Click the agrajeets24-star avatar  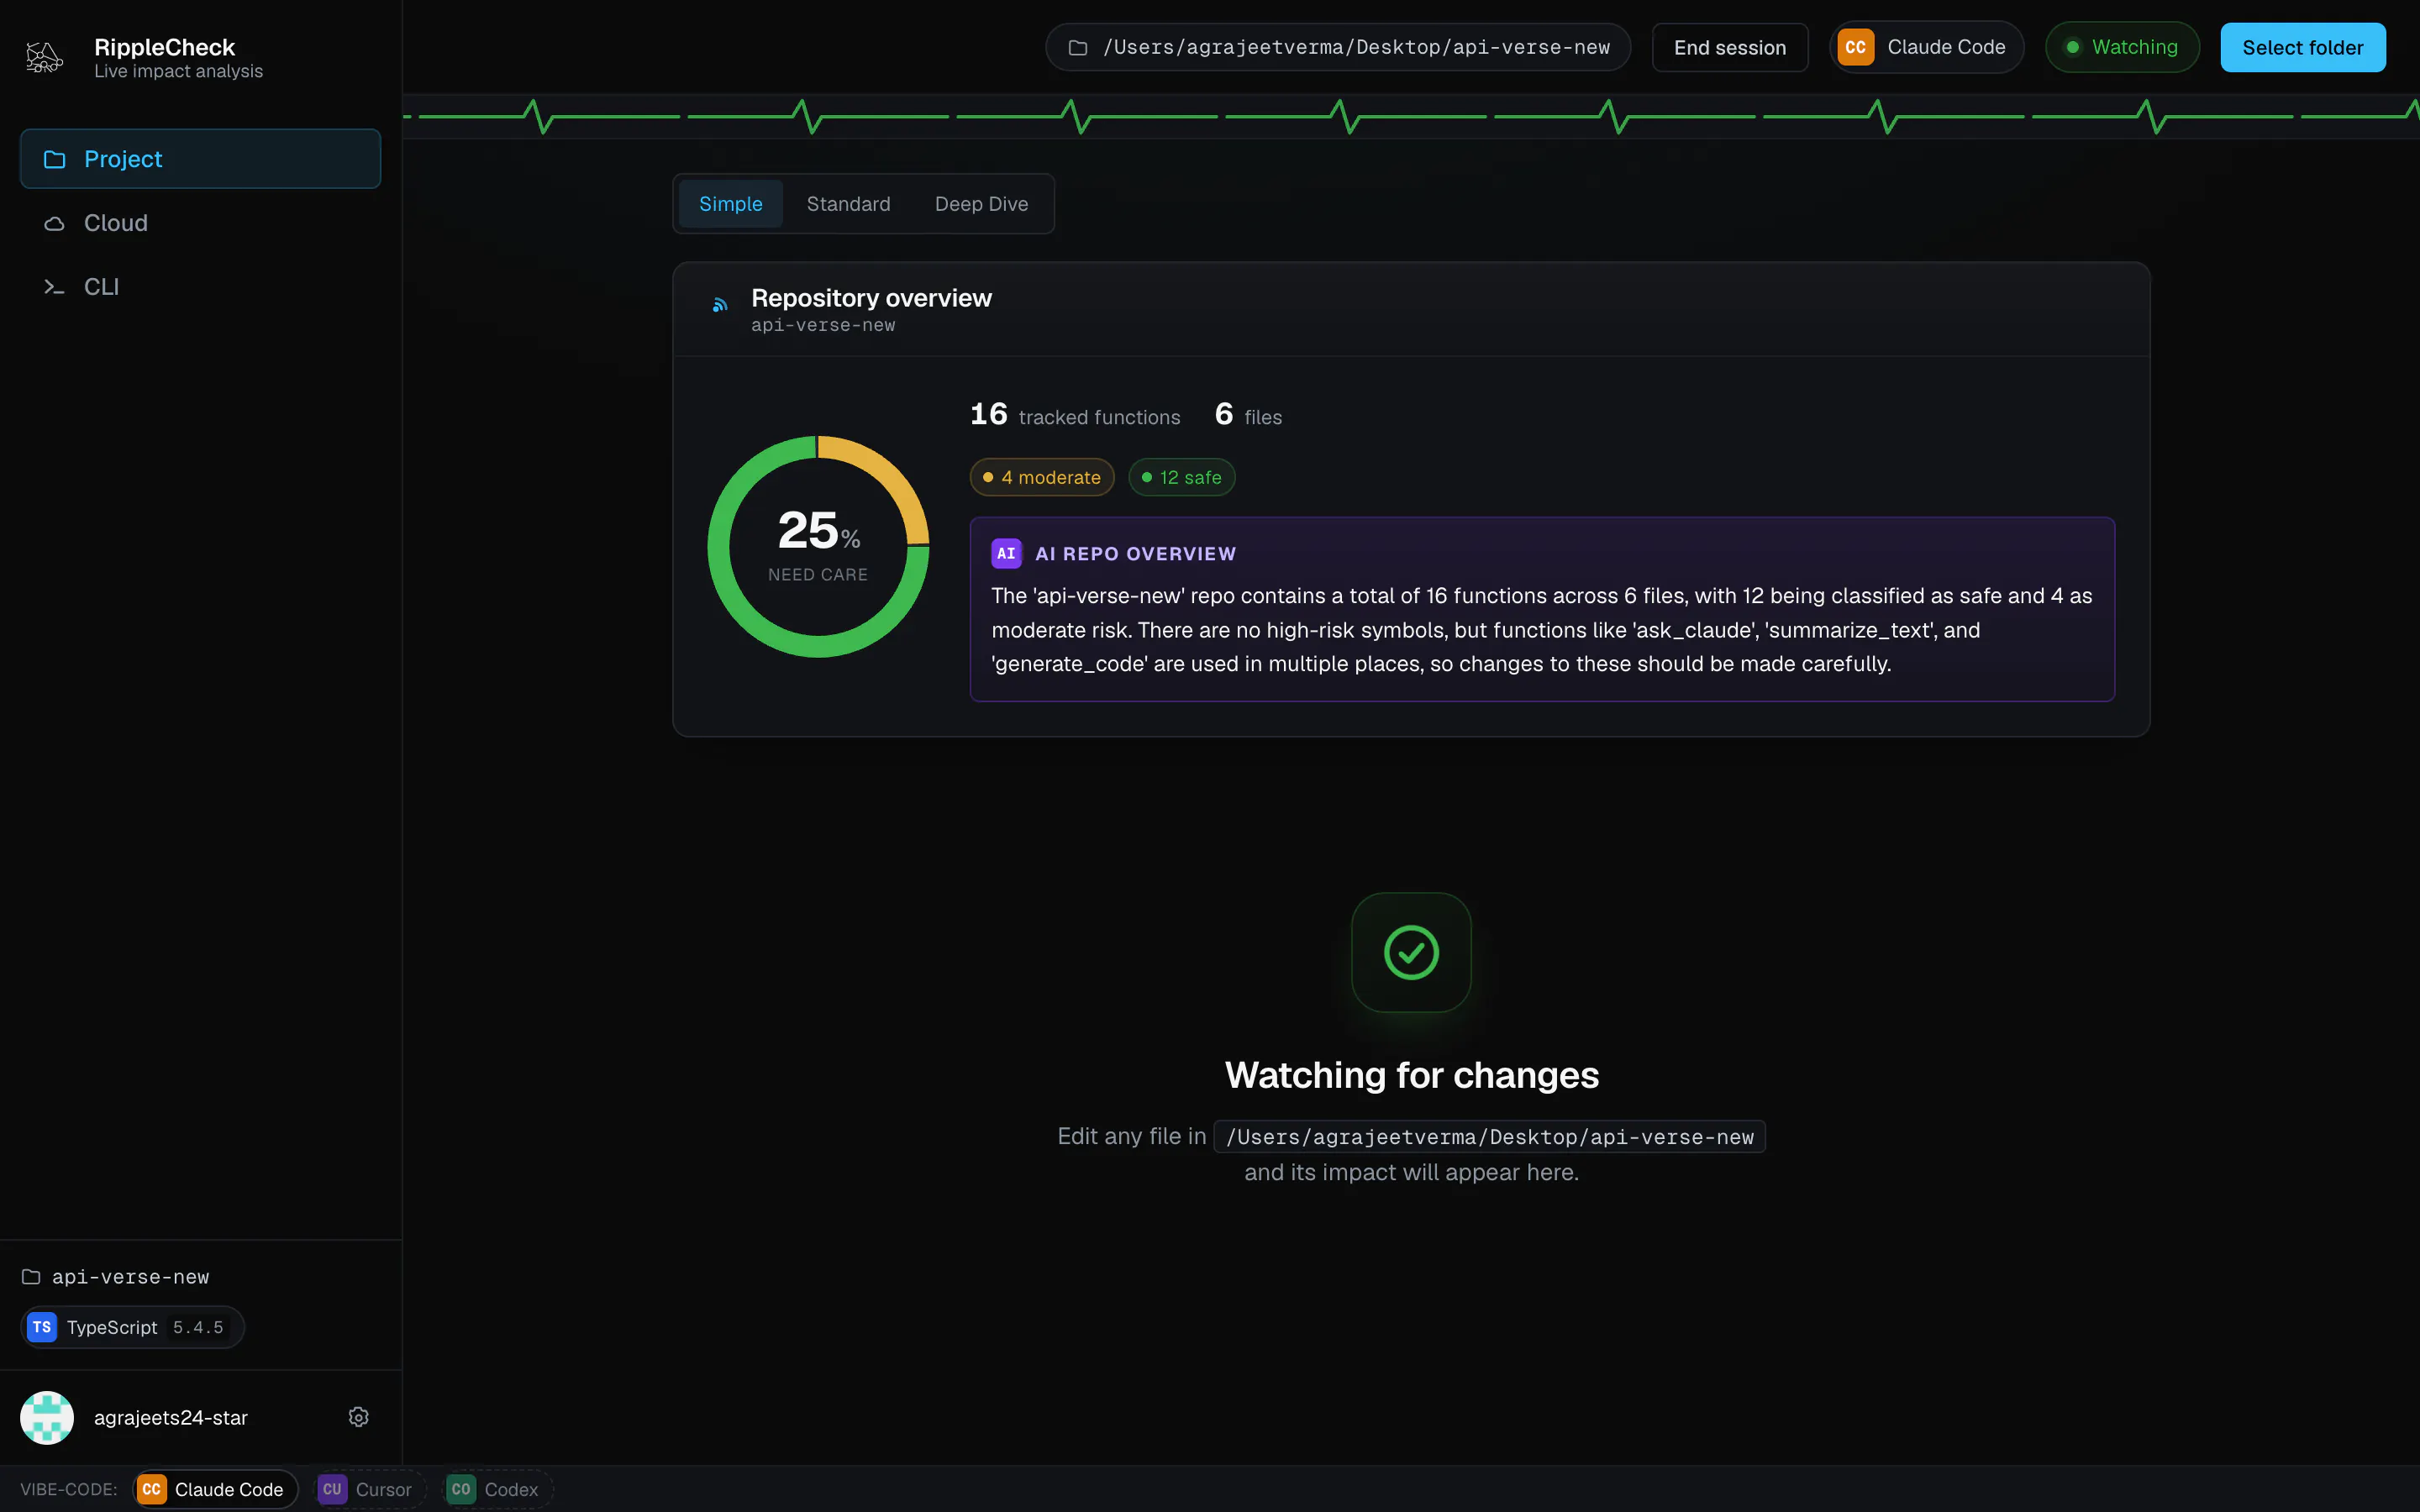[x=47, y=1417]
